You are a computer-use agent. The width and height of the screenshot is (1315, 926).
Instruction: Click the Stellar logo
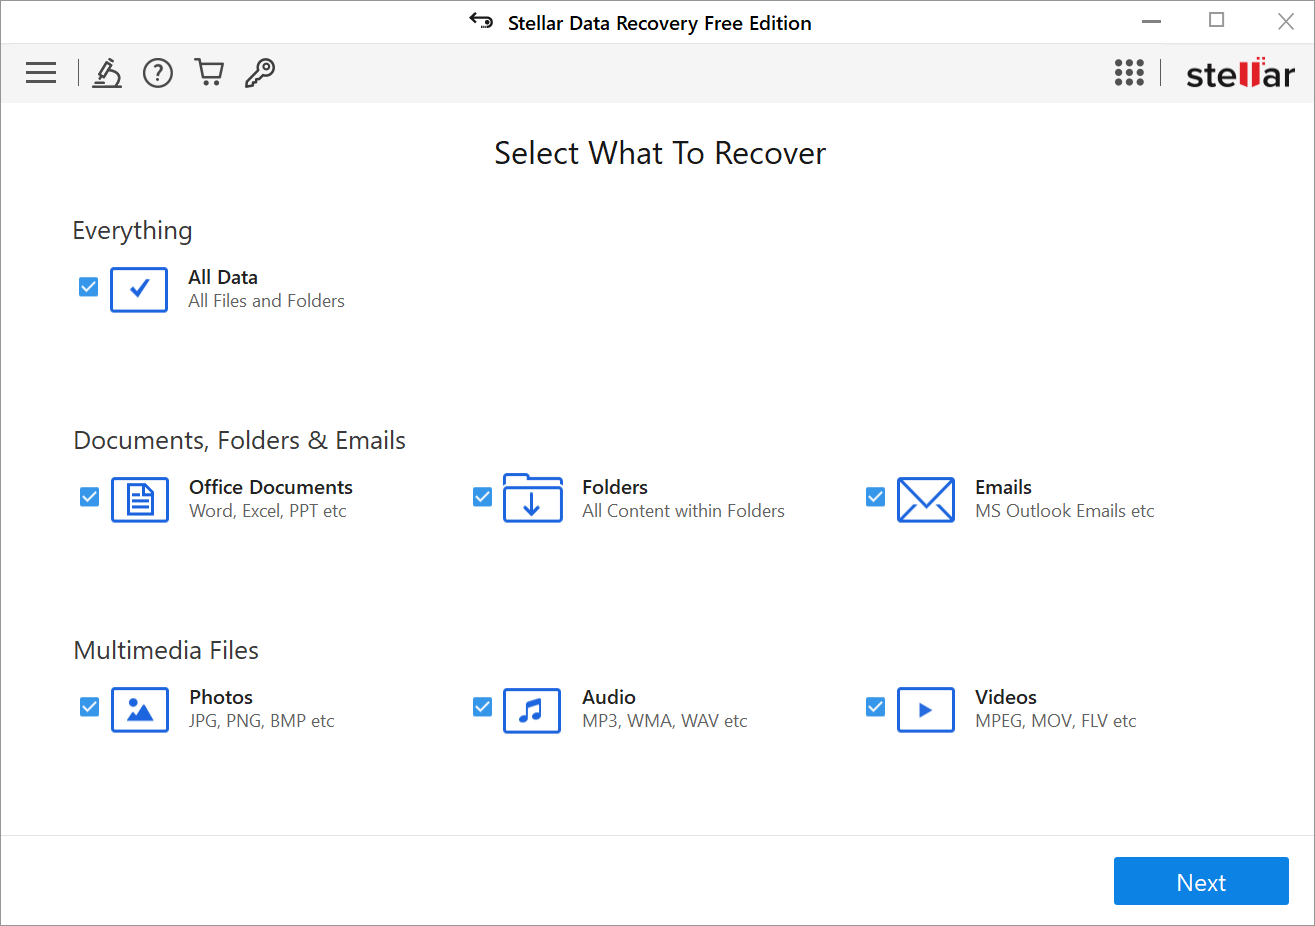(1240, 72)
